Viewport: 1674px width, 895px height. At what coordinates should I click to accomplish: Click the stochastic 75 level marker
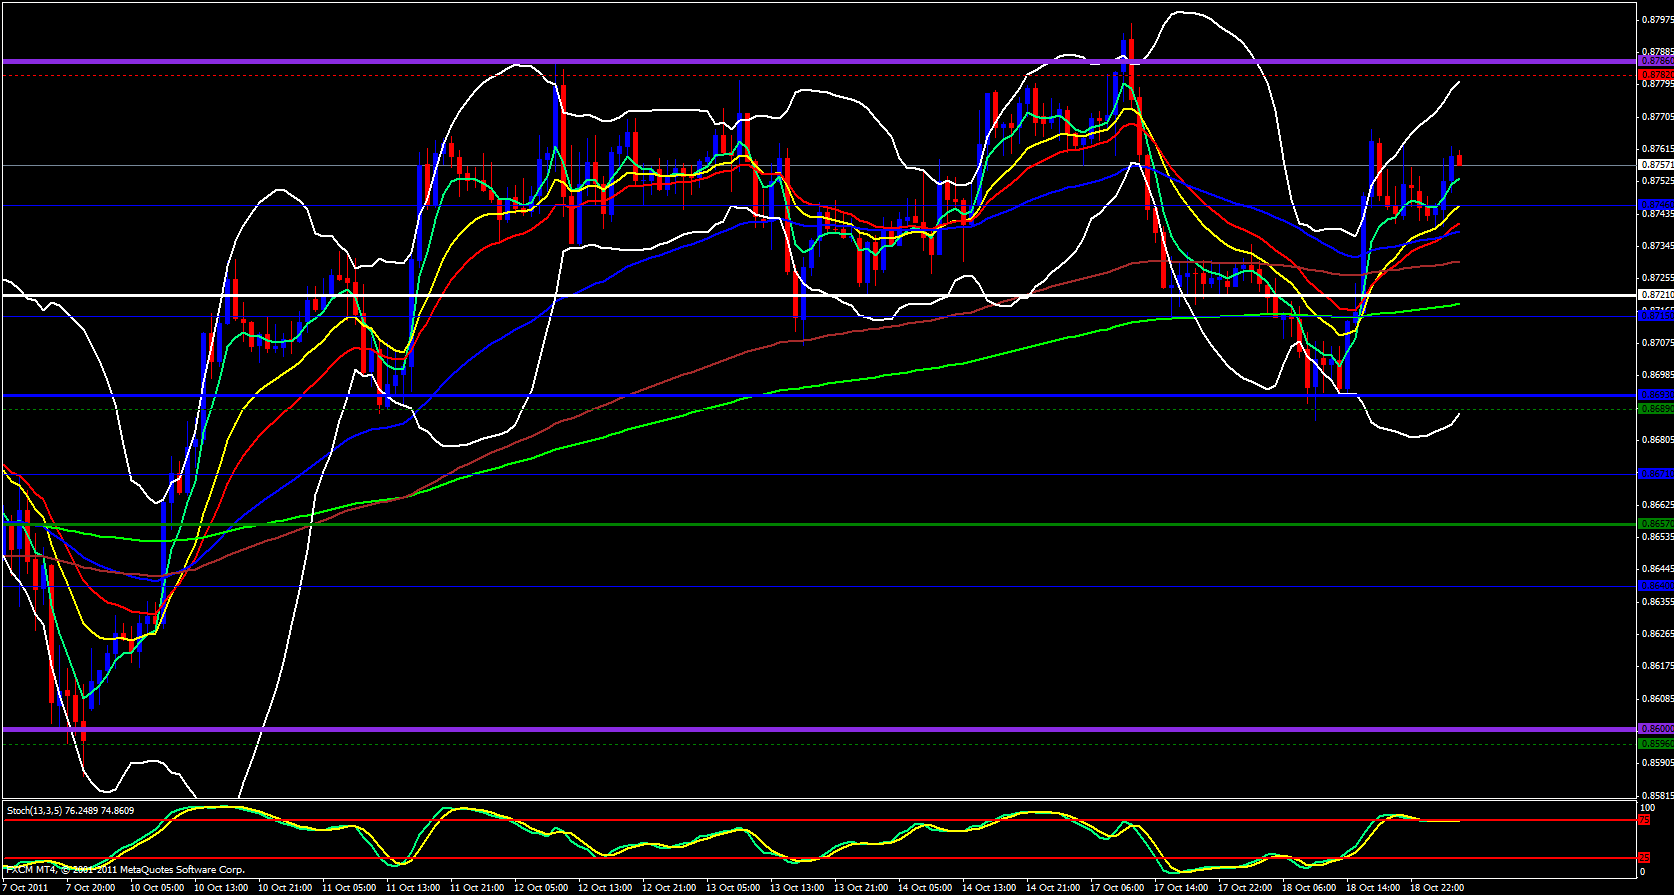[x=1643, y=820]
